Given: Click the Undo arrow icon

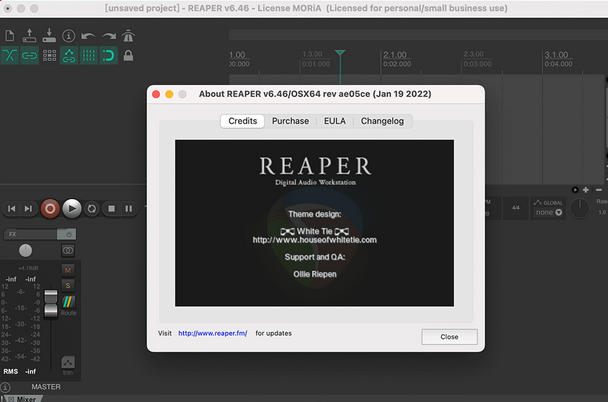Looking at the screenshot, I should tap(88, 36).
